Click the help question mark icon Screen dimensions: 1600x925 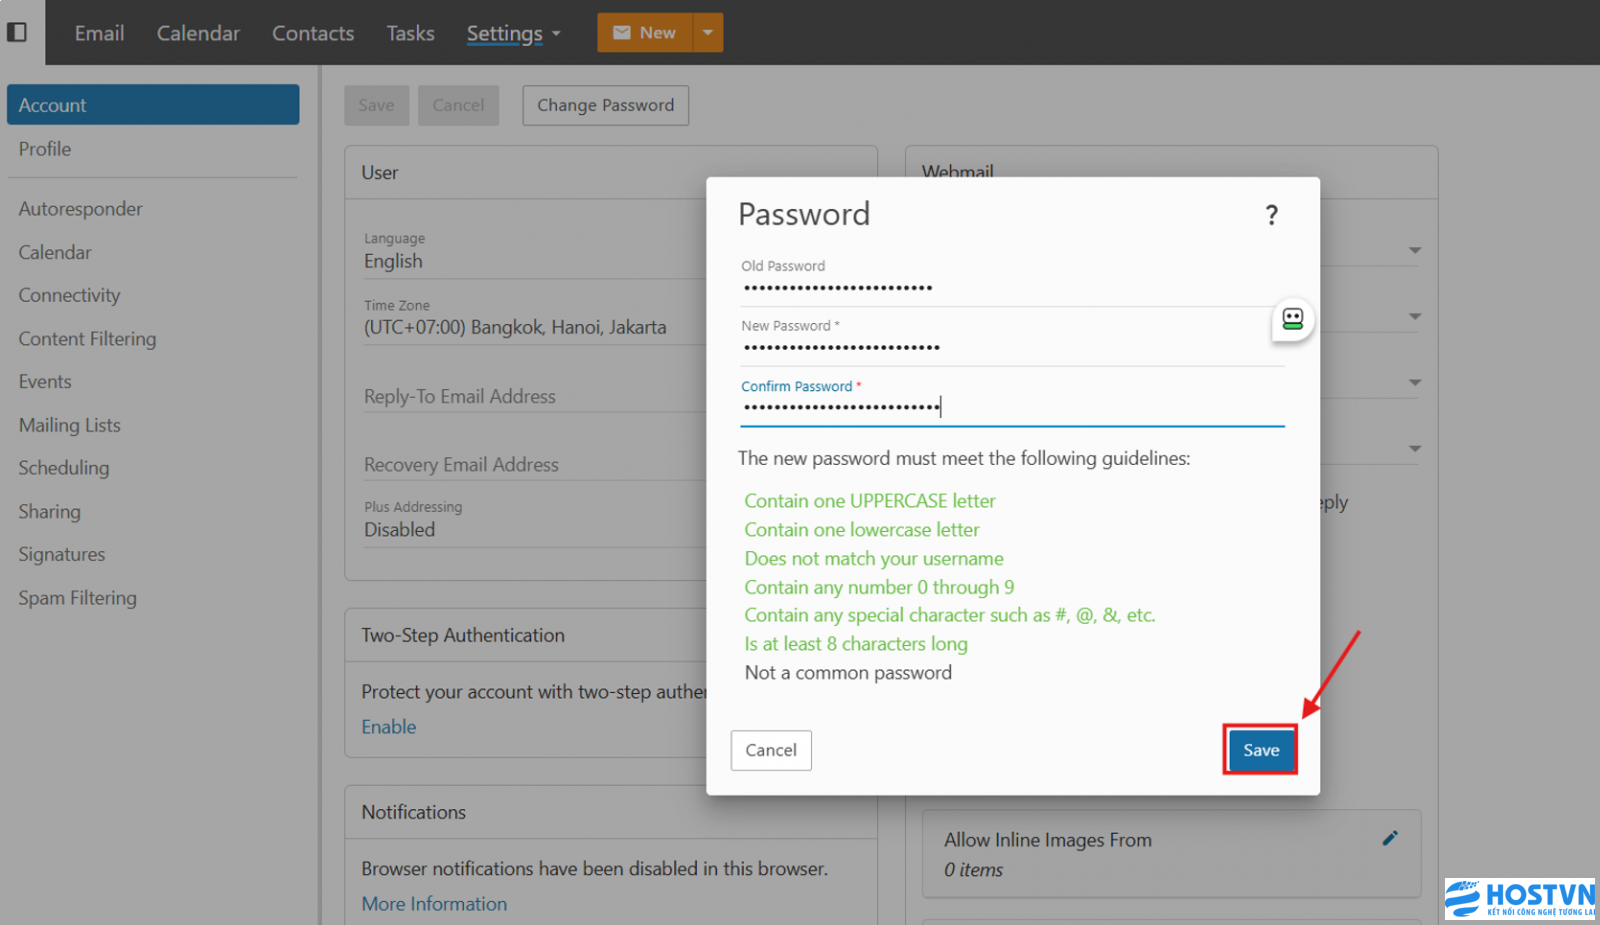[x=1271, y=215]
